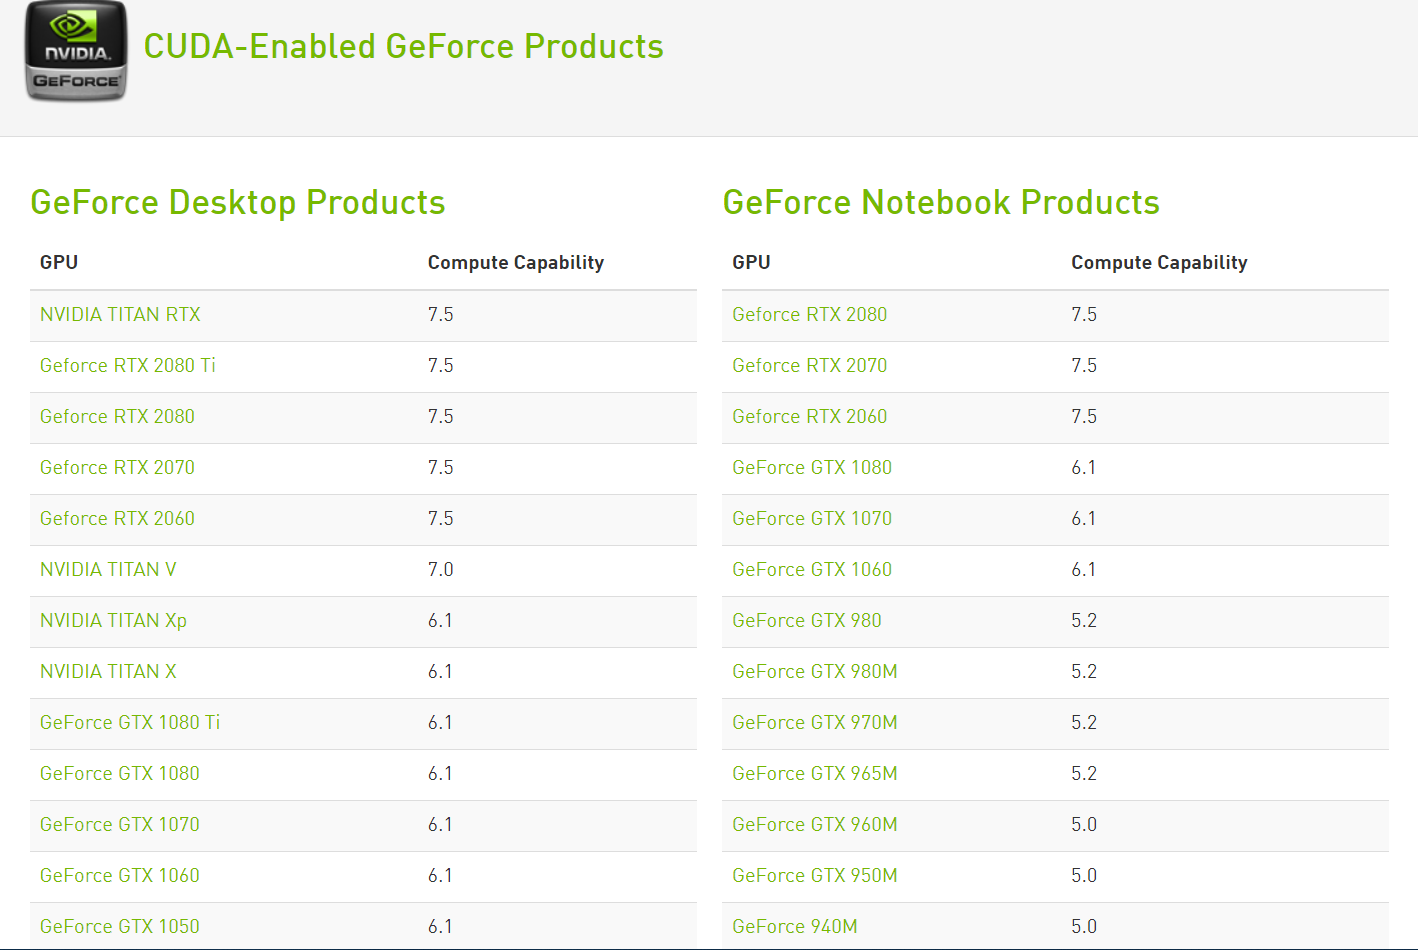
Task: Click the GeForce GTX 1080 Ti link
Action: click(130, 723)
